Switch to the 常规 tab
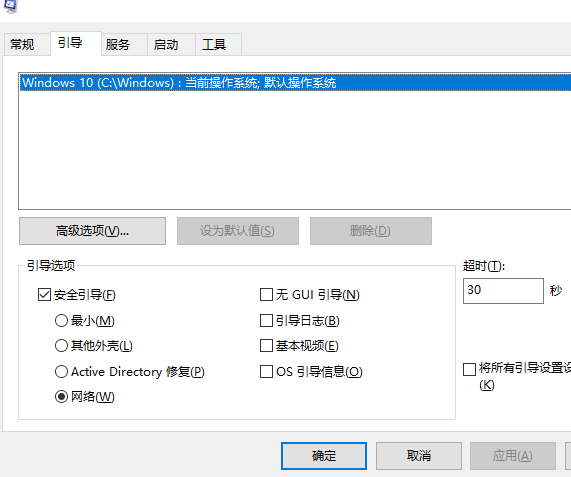Viewport: 571px width, 477px height. click(27, 44)
